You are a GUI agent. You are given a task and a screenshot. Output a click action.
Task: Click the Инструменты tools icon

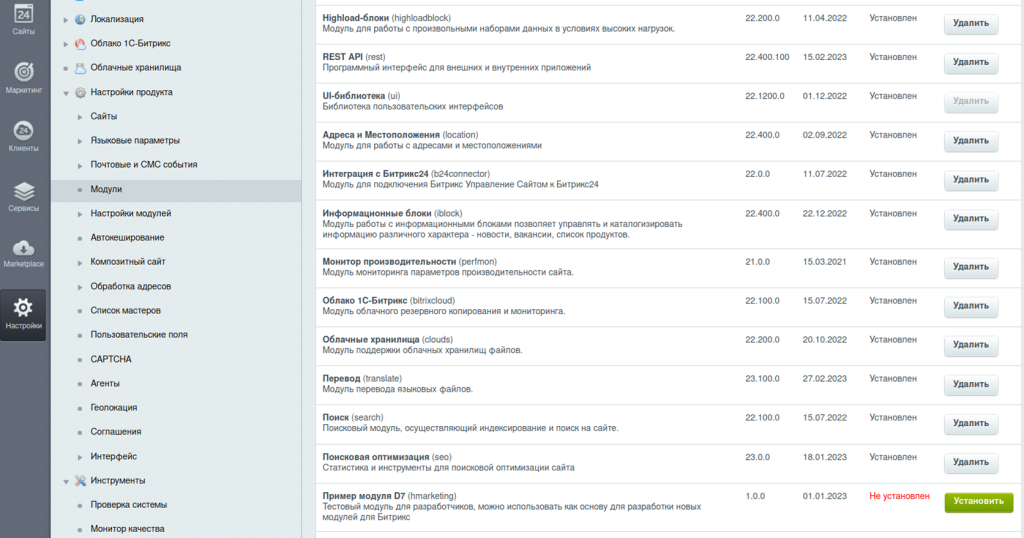[x=80, y=481]
